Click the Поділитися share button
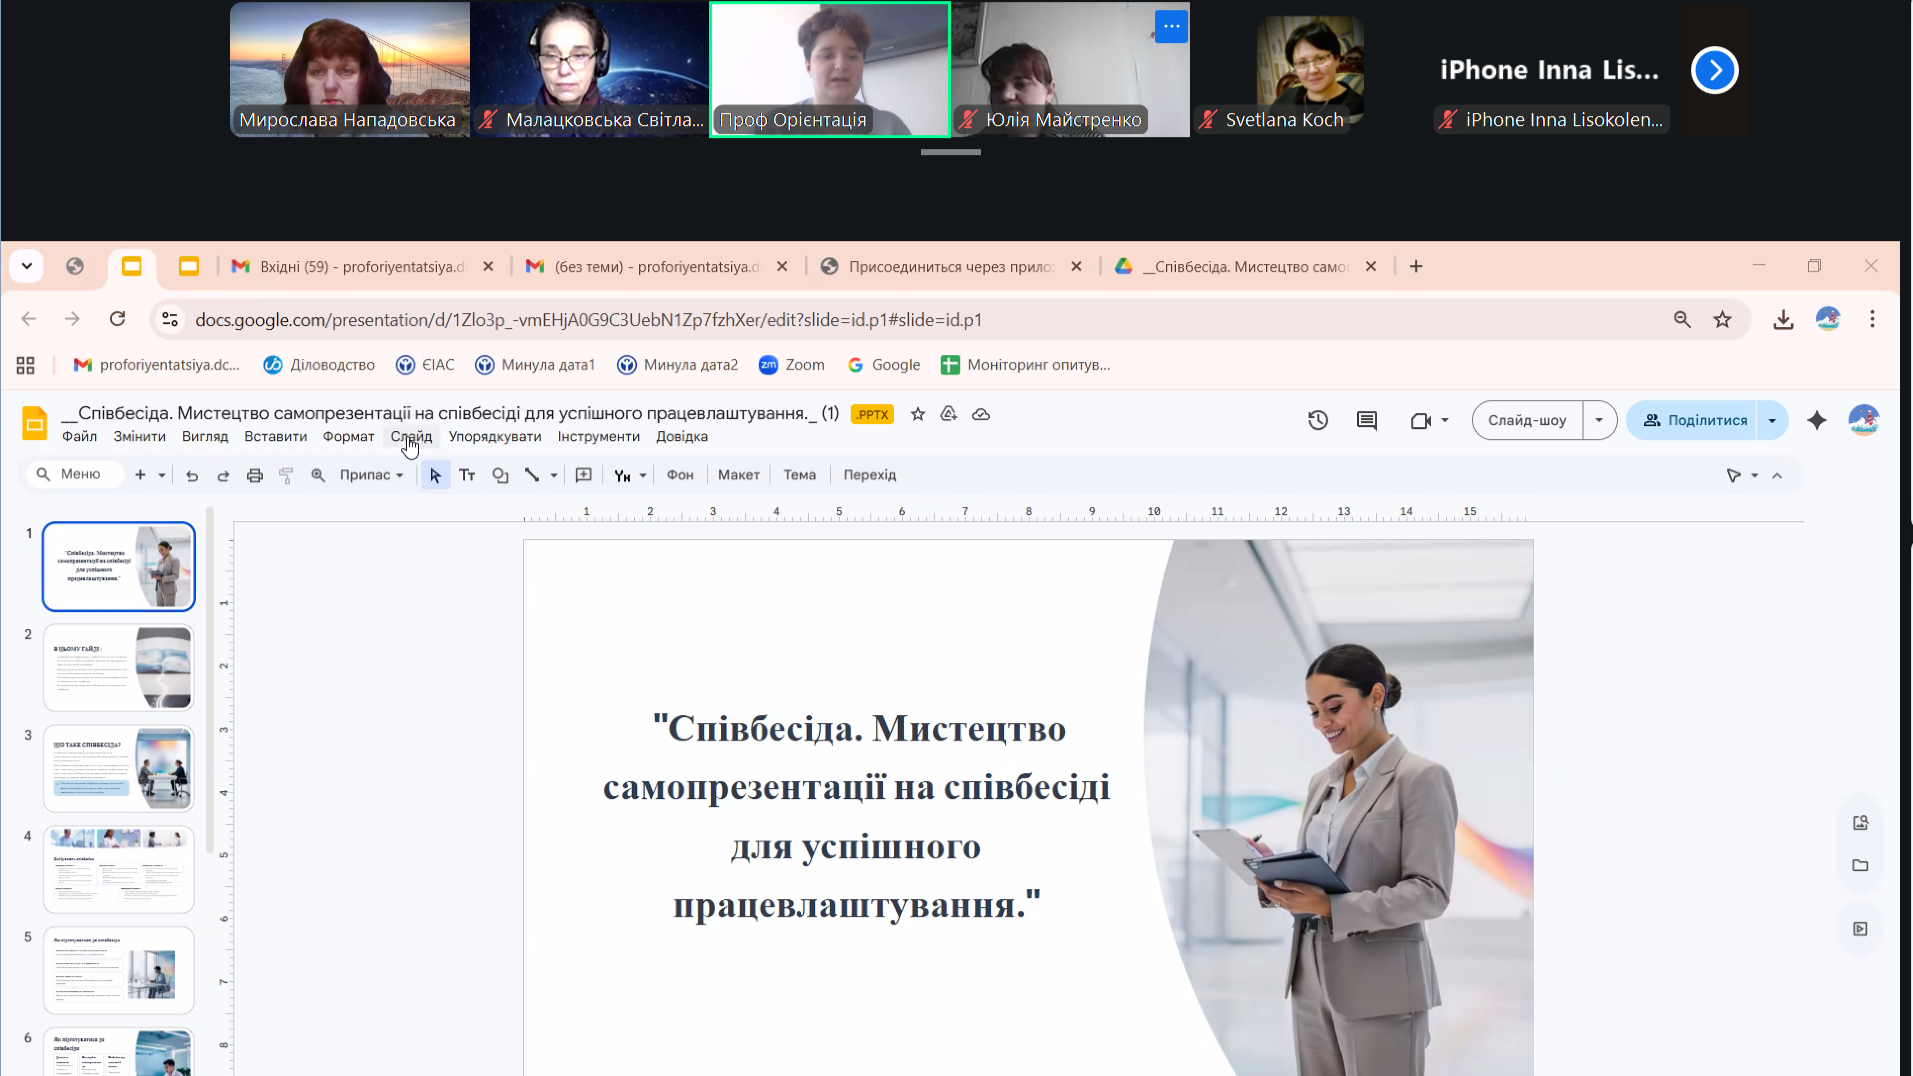This screenshot has width=1913, height=1076. 1695,421
